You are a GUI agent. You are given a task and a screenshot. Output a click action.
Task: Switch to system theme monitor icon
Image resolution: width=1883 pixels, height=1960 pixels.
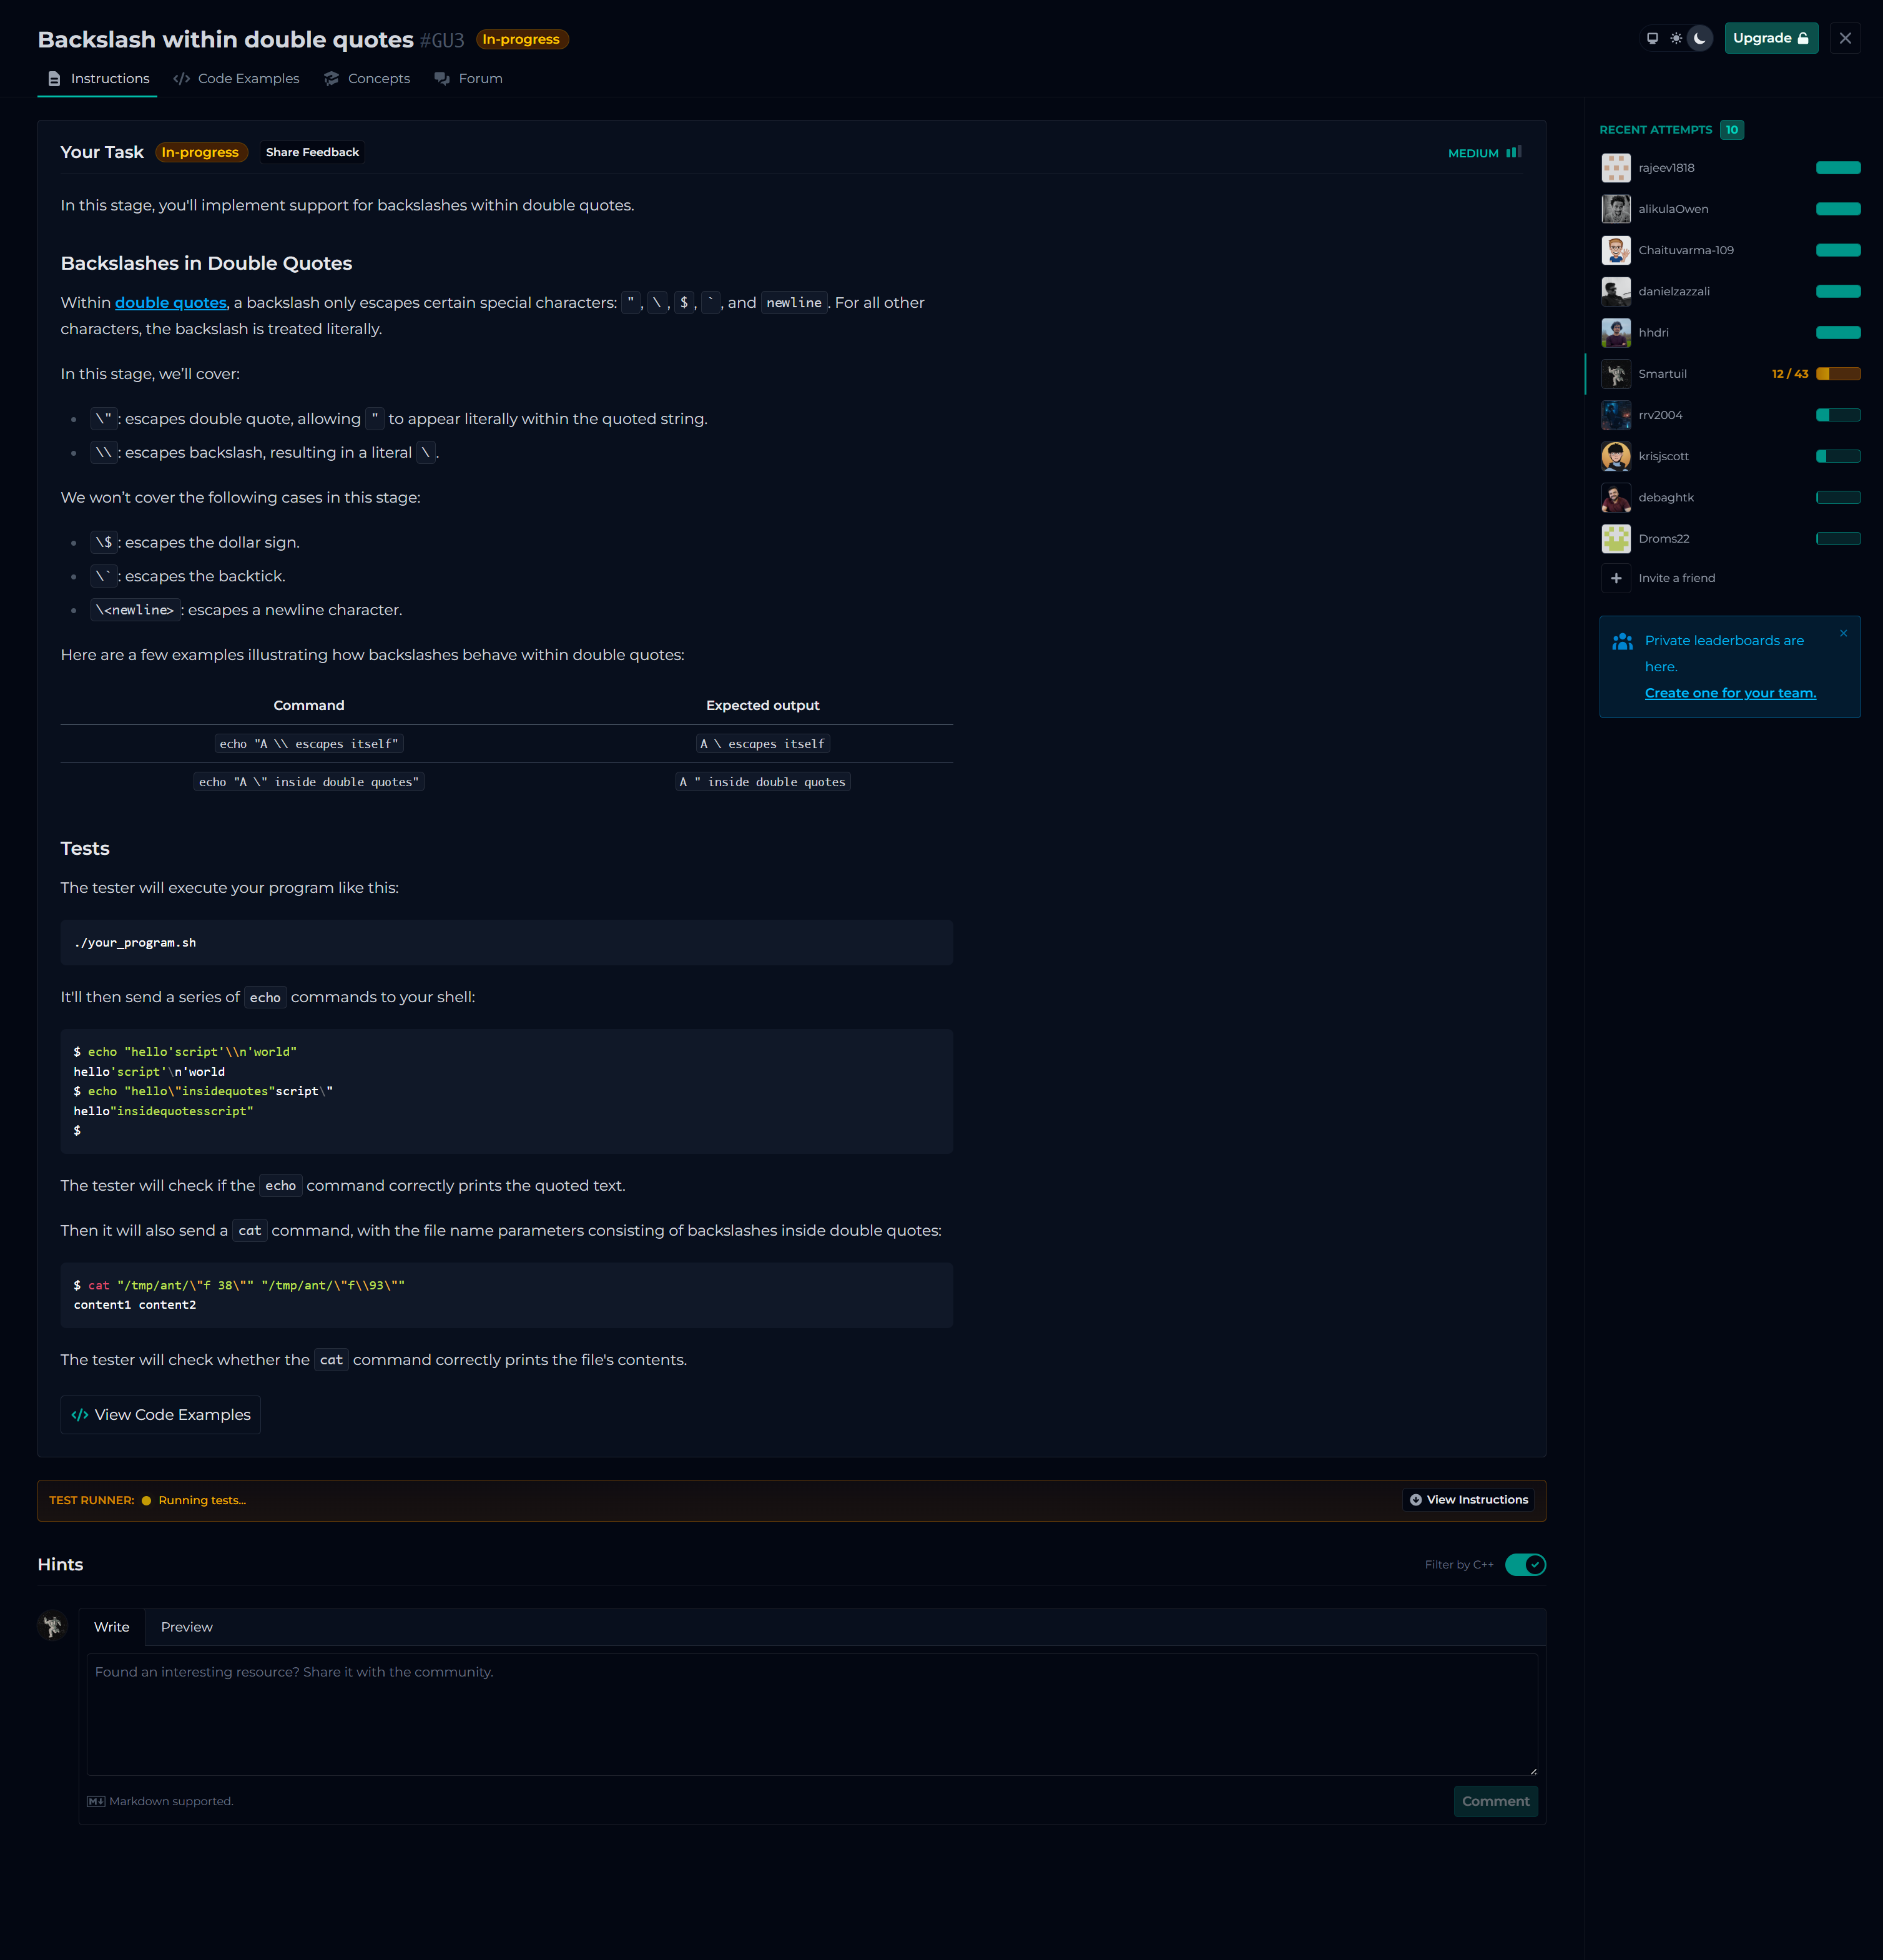pyautogui.click(x=1652, y=39)
